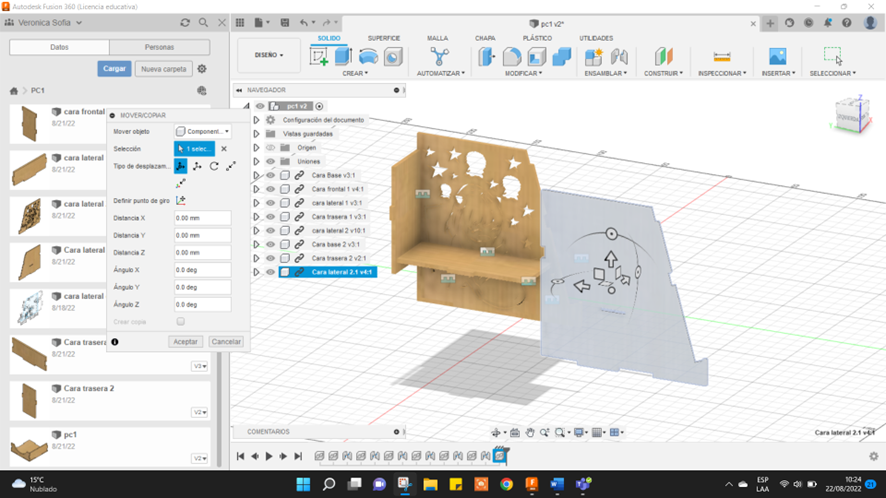Open the Personas tab

tap(159, 47)
